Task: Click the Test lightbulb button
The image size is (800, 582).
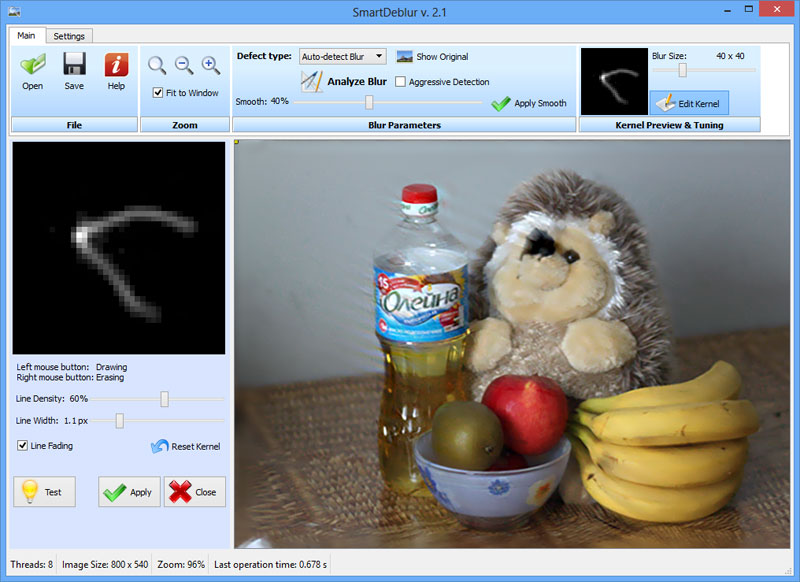Action: click(44, 492)
